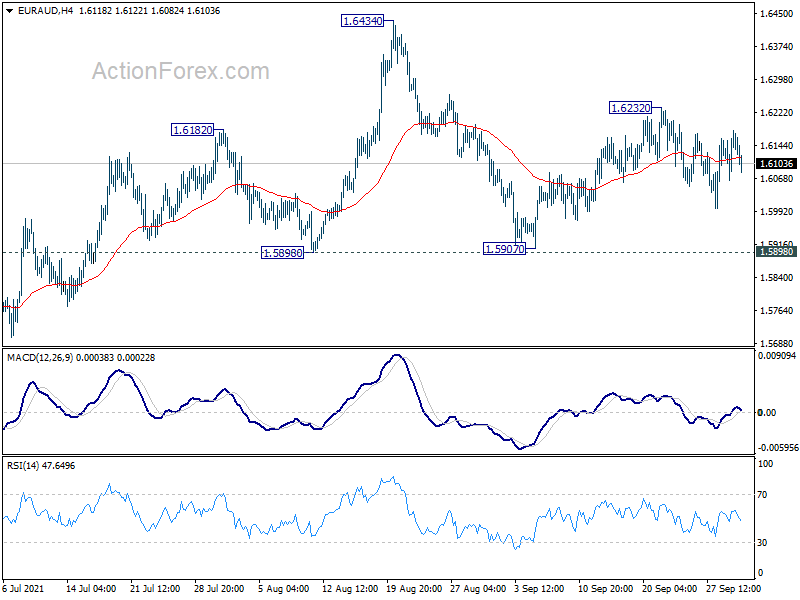This screenshot has height=600, width=800.
Task: Select the 1.58980 dashed level tag on the price axis
Action: coord(777,252)
